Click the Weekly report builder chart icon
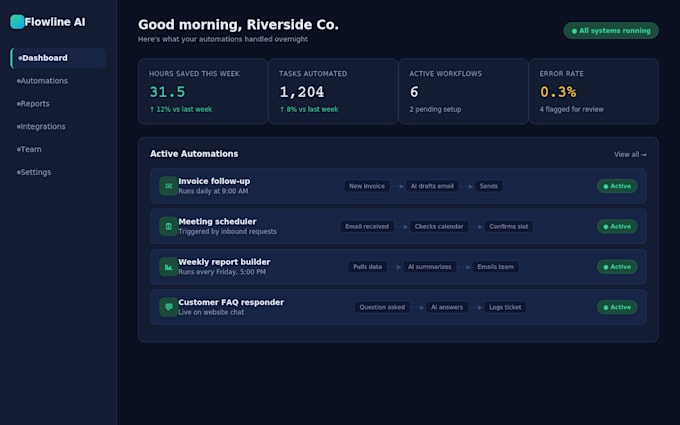 click(169, 267)
